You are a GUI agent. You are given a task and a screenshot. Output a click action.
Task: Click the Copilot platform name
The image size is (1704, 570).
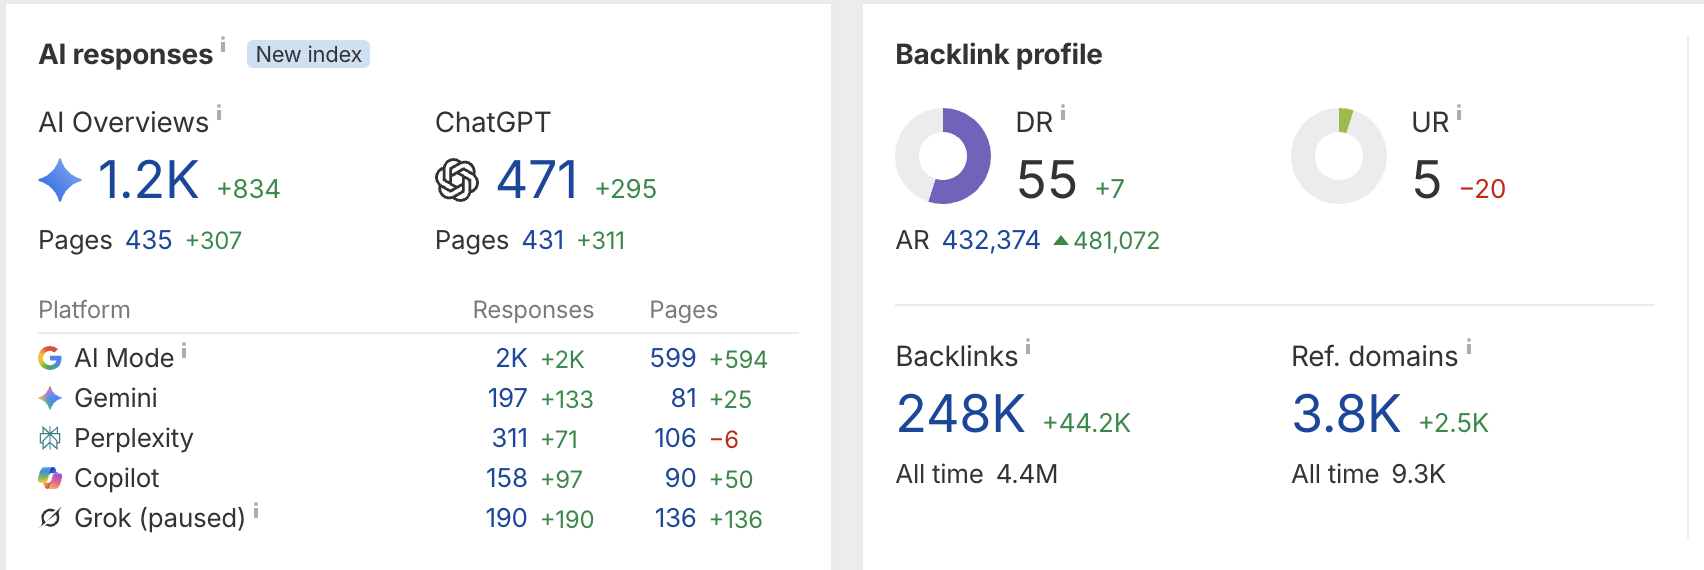click(x=117, y=478)
